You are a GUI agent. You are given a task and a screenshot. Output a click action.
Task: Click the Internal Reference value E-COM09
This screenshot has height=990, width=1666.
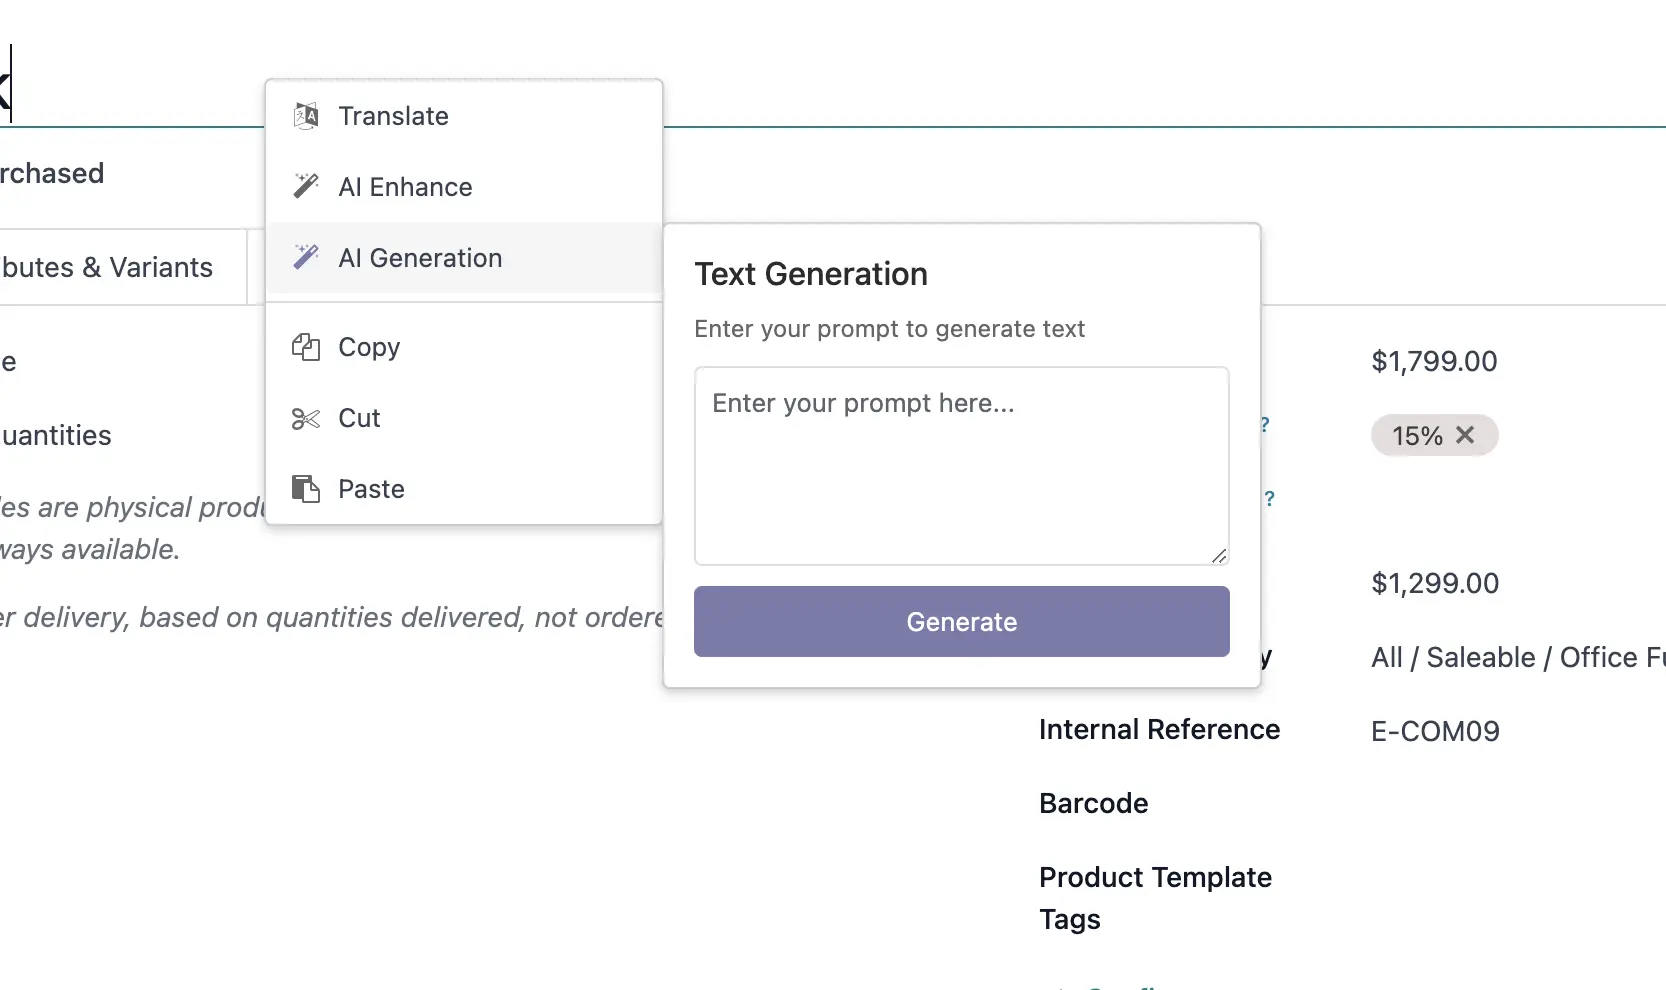1434,730
